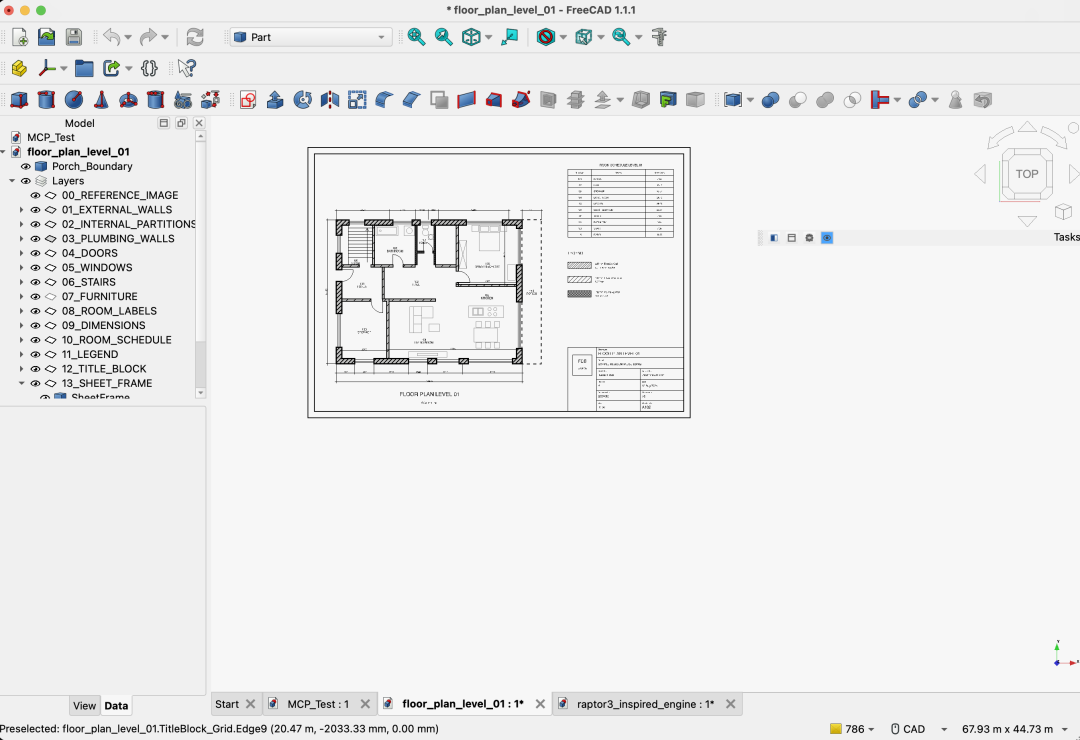This screenshot has width=1080, height=740.
Task: Click the Refresh recompute icon
Action: [x=195, y=37]
